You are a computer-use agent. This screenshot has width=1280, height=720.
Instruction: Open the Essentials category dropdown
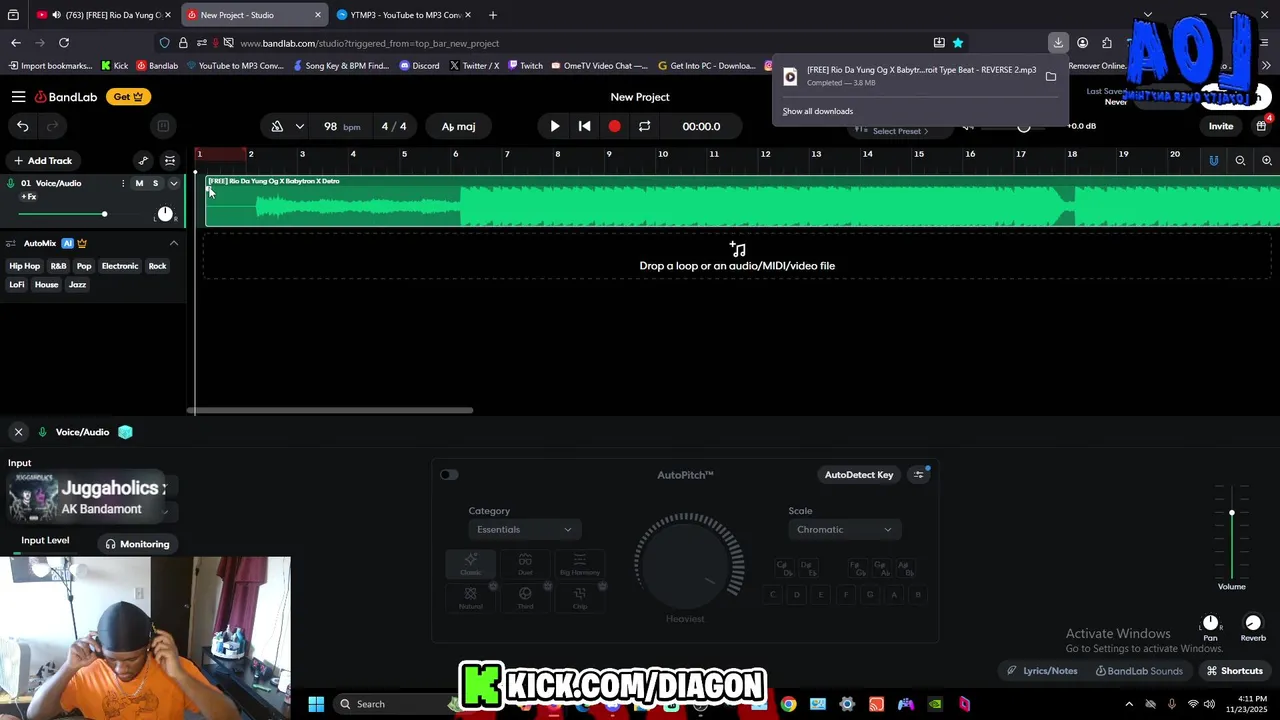(524, 530)
